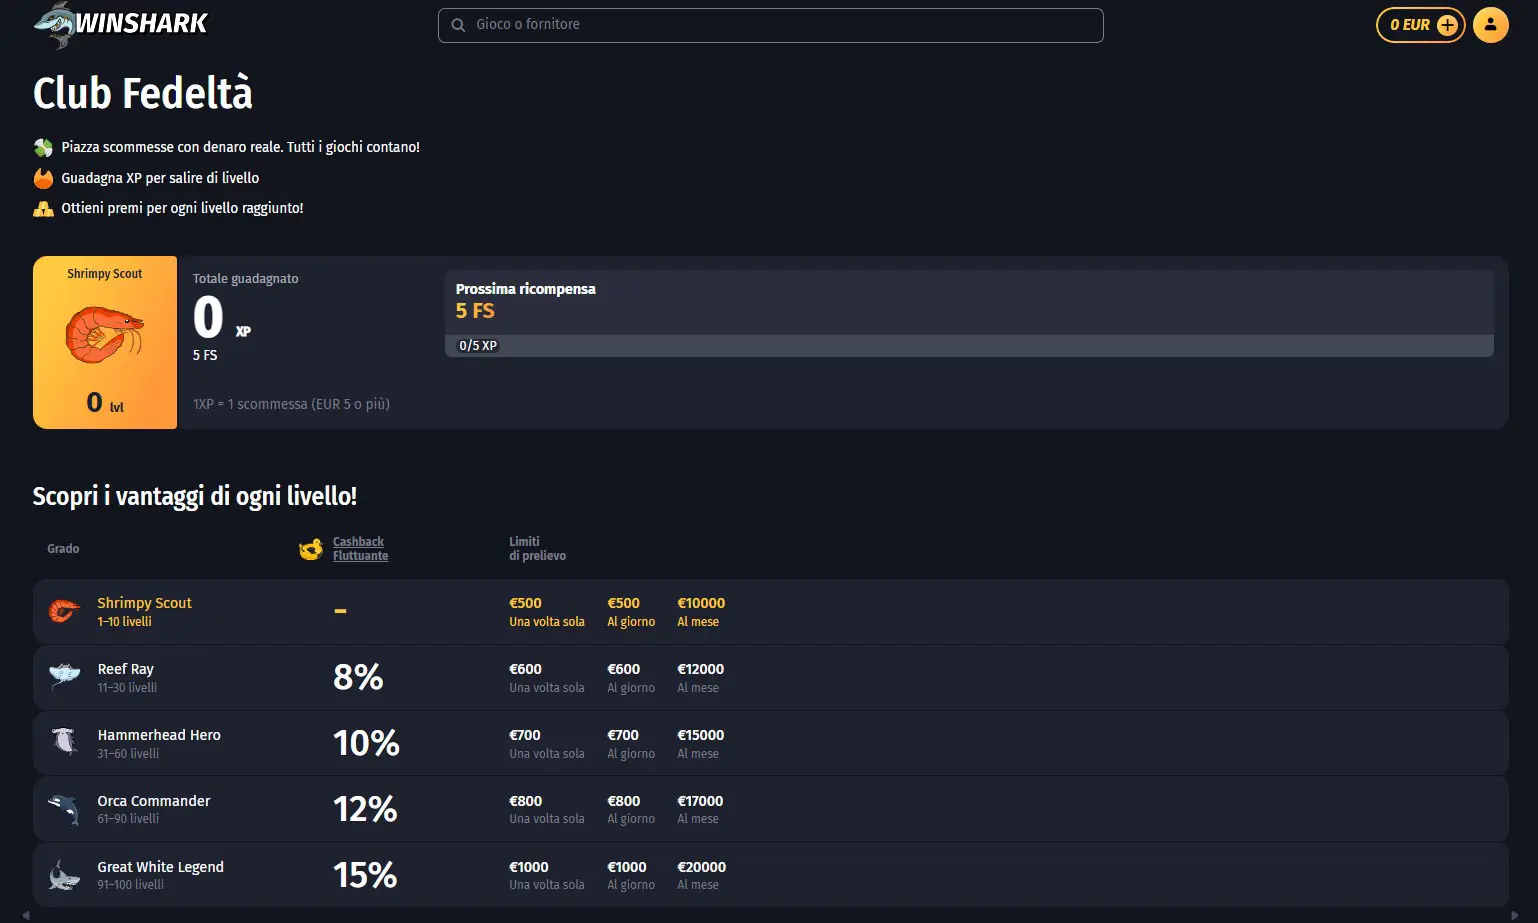1538x923 pixels.
Task: Select the Orca Commander level name
Action: (154, 801)
